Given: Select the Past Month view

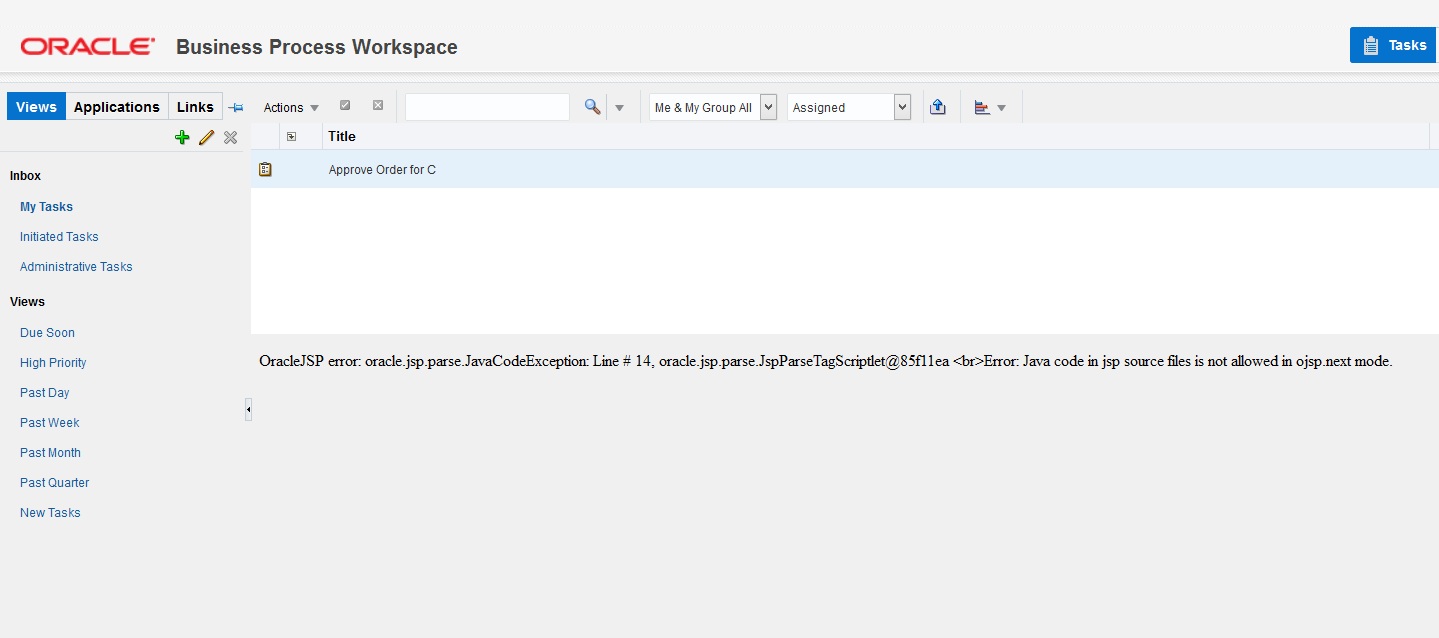Looking at the screenshot, I should tap(50, 453).
